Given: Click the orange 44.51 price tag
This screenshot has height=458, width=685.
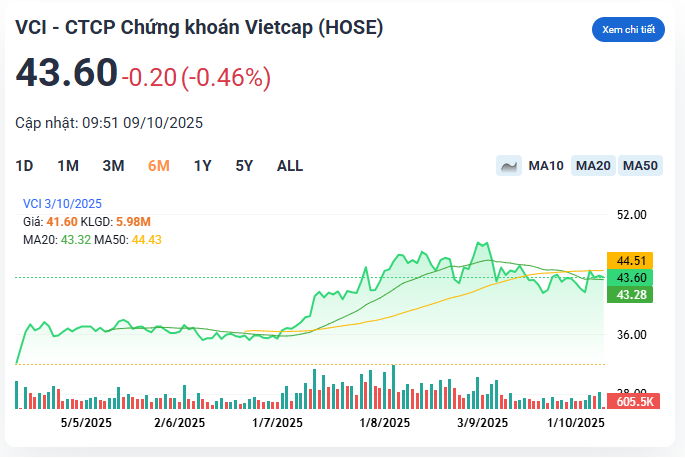Looking at the screenshot, I should (630, 261).
